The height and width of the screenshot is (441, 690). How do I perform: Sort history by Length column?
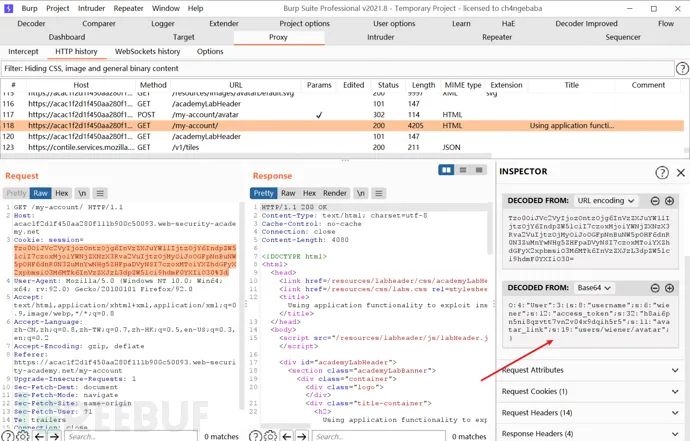423,85
